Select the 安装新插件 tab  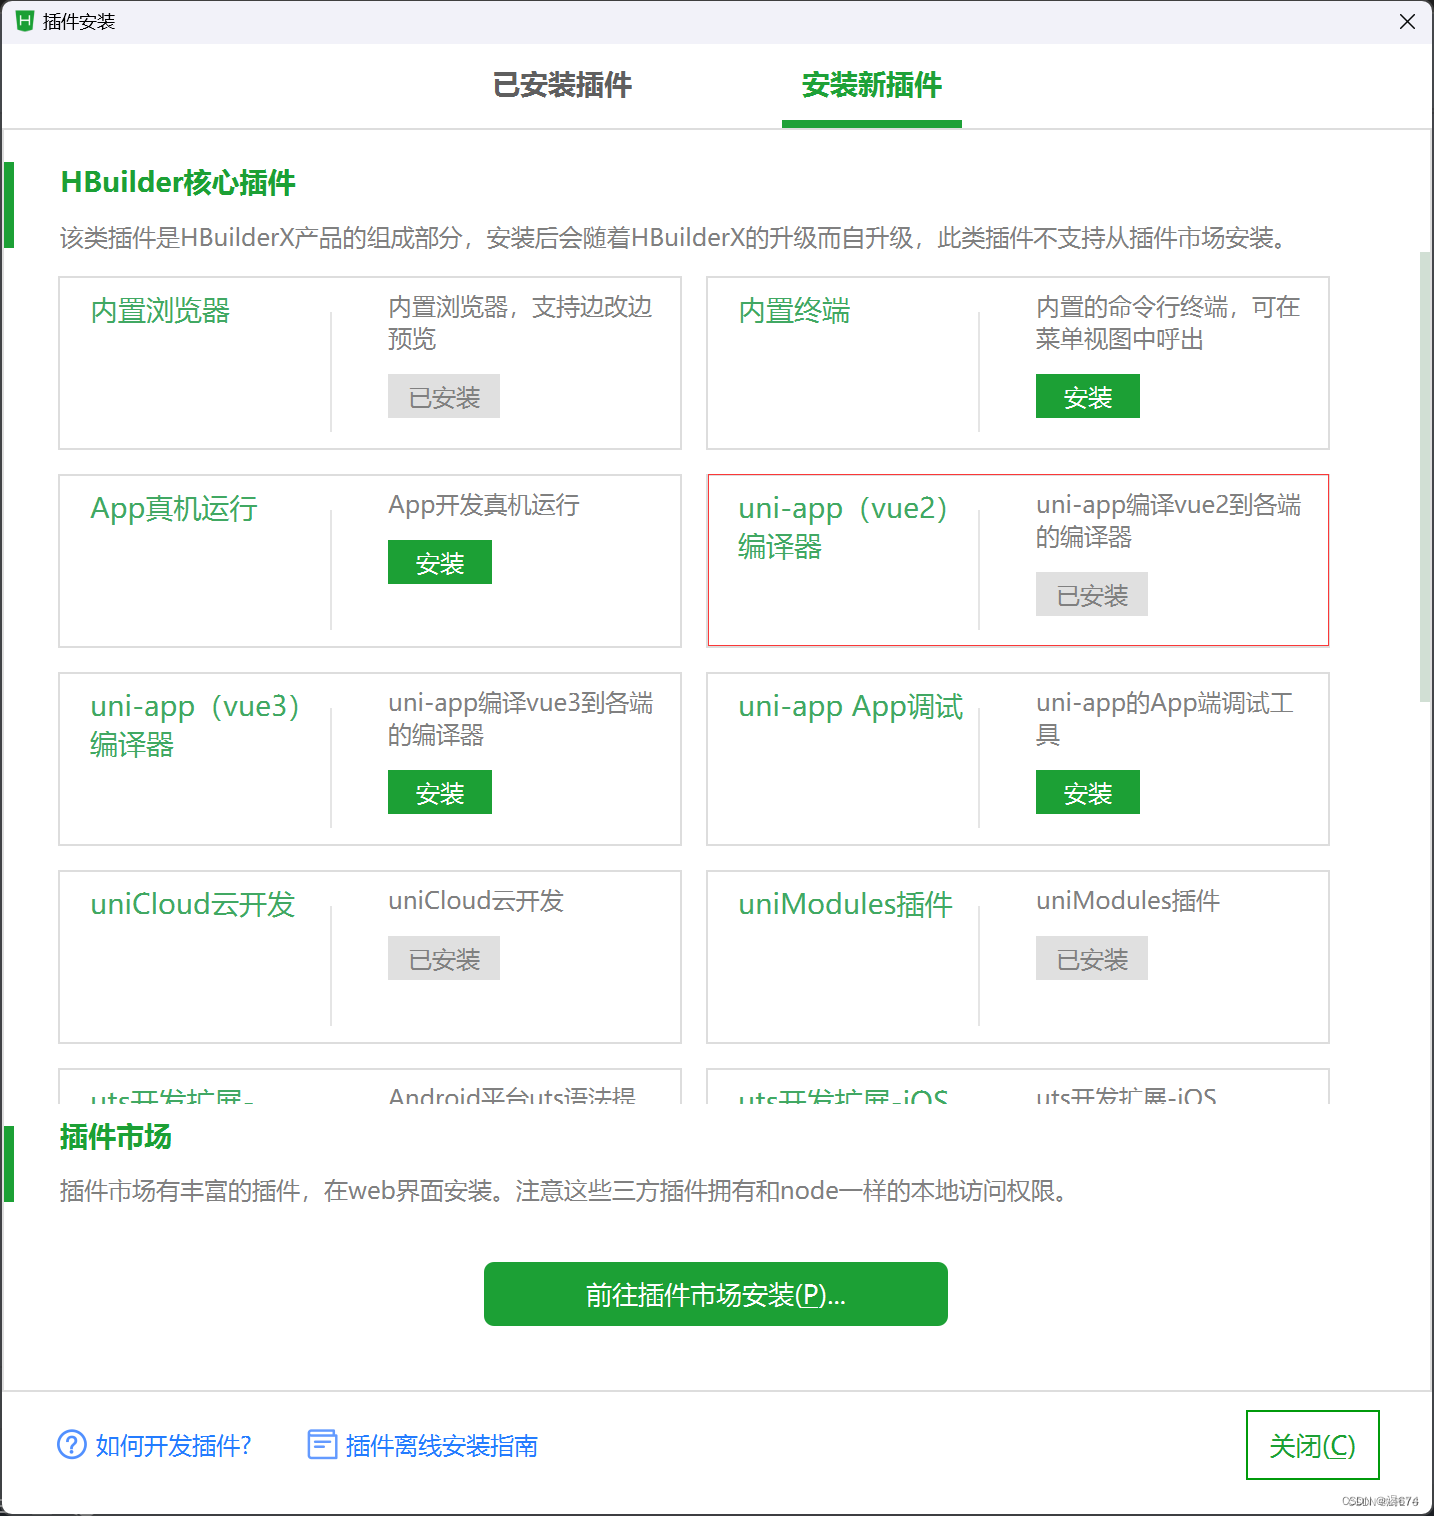pos(872,85)
